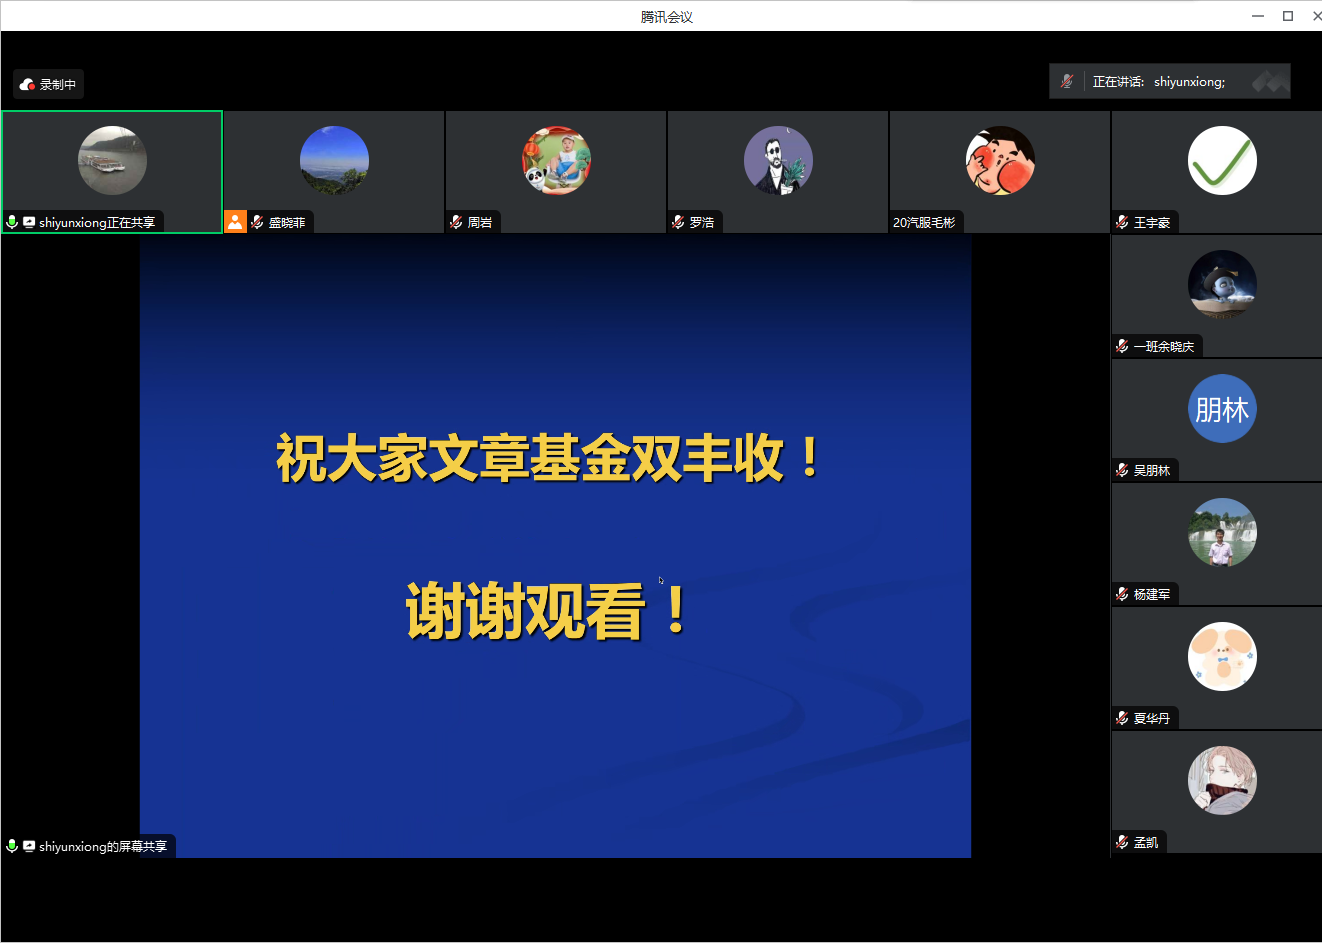Click muted mic icon next to 杨建军
The height and width of the screenshot is (943, 1322).
[x=1122, y=594]
